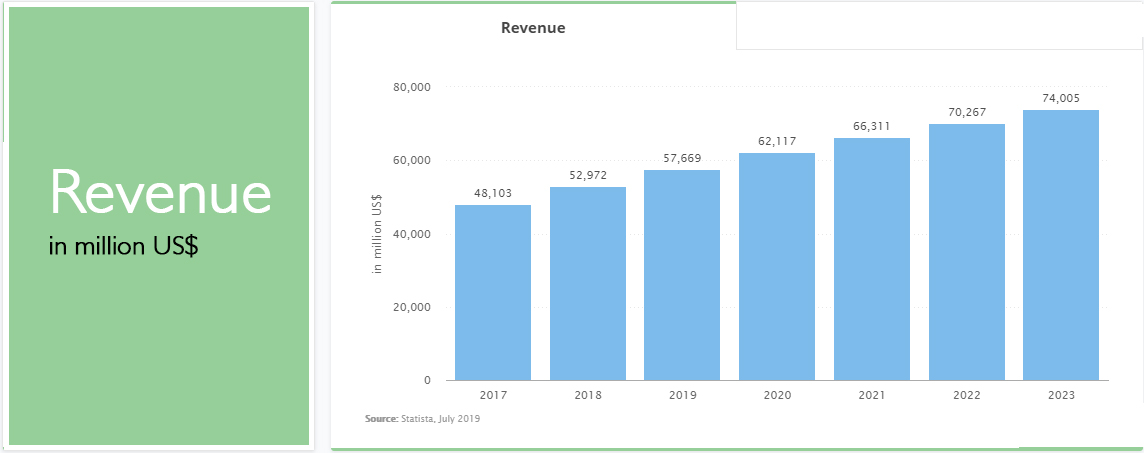Click the 2017 revenue bar

493,293
